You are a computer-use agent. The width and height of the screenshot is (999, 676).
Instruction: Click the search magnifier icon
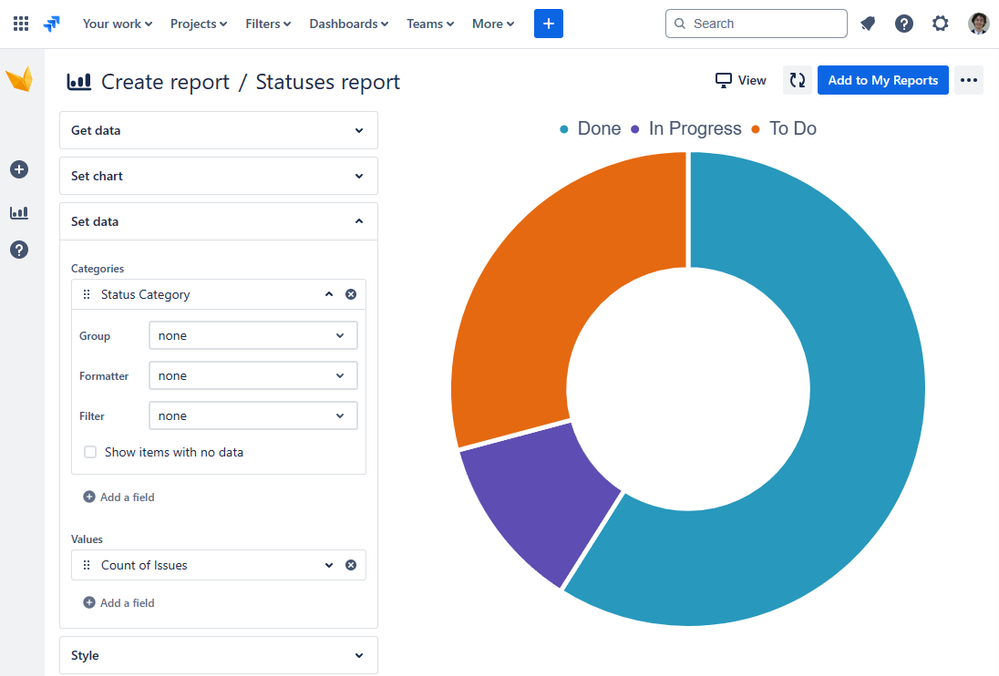pyautogui.click(x=680, y=24)
